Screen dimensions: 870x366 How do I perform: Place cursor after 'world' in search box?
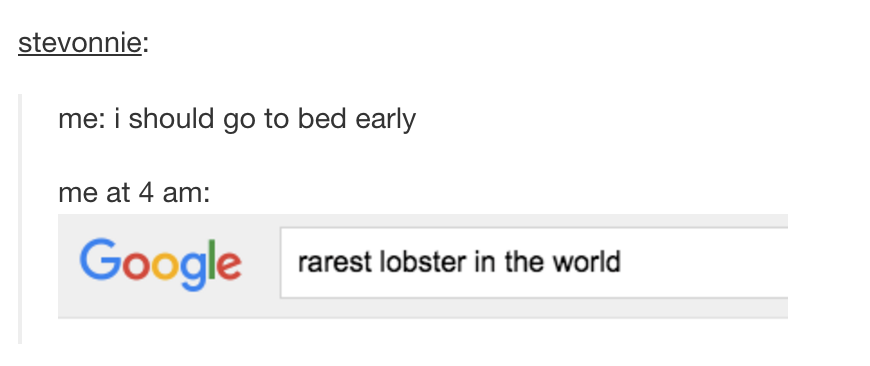pos(622,263)
